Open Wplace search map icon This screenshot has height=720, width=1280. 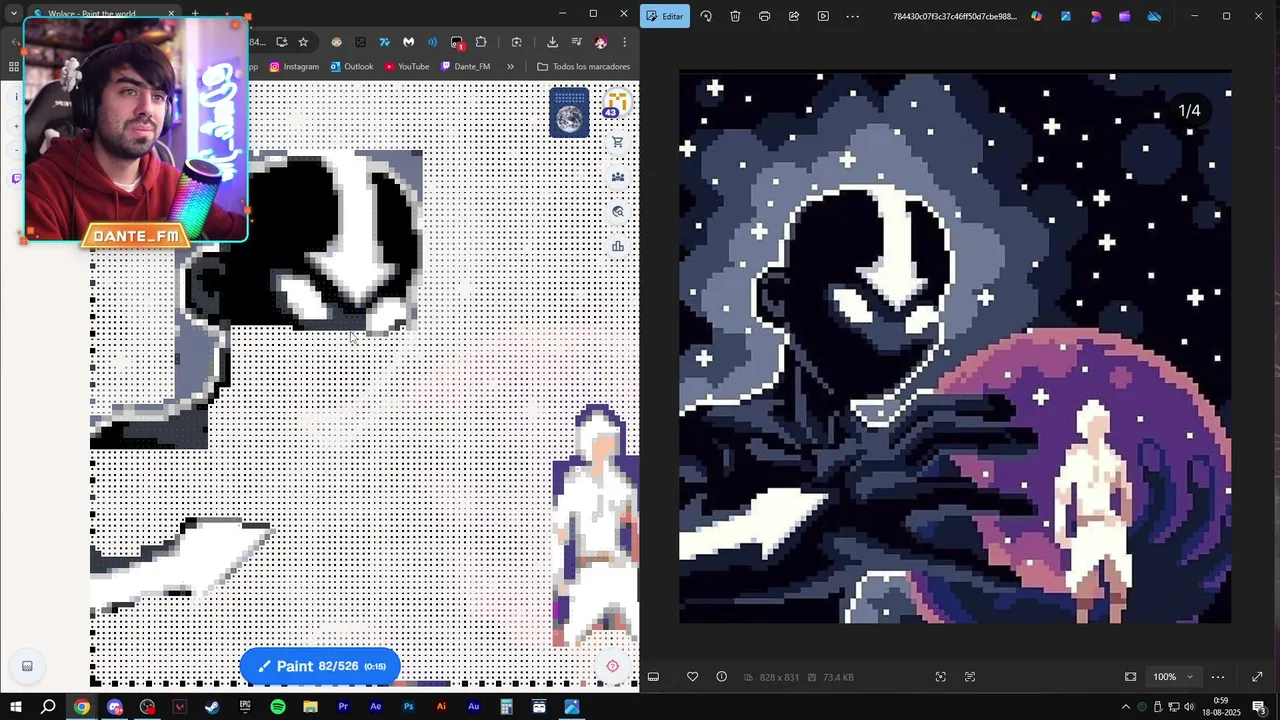618,212
